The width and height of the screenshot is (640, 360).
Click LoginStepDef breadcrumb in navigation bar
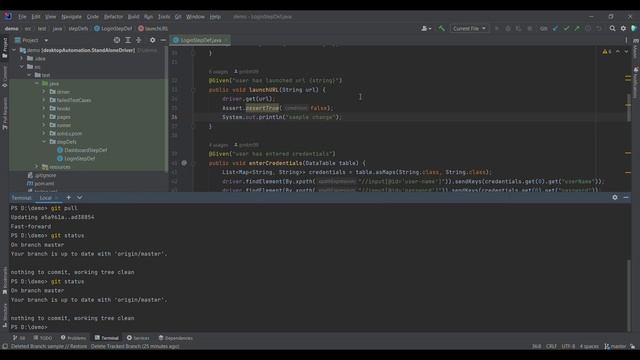pyautogui.click(x=113, y=29)
